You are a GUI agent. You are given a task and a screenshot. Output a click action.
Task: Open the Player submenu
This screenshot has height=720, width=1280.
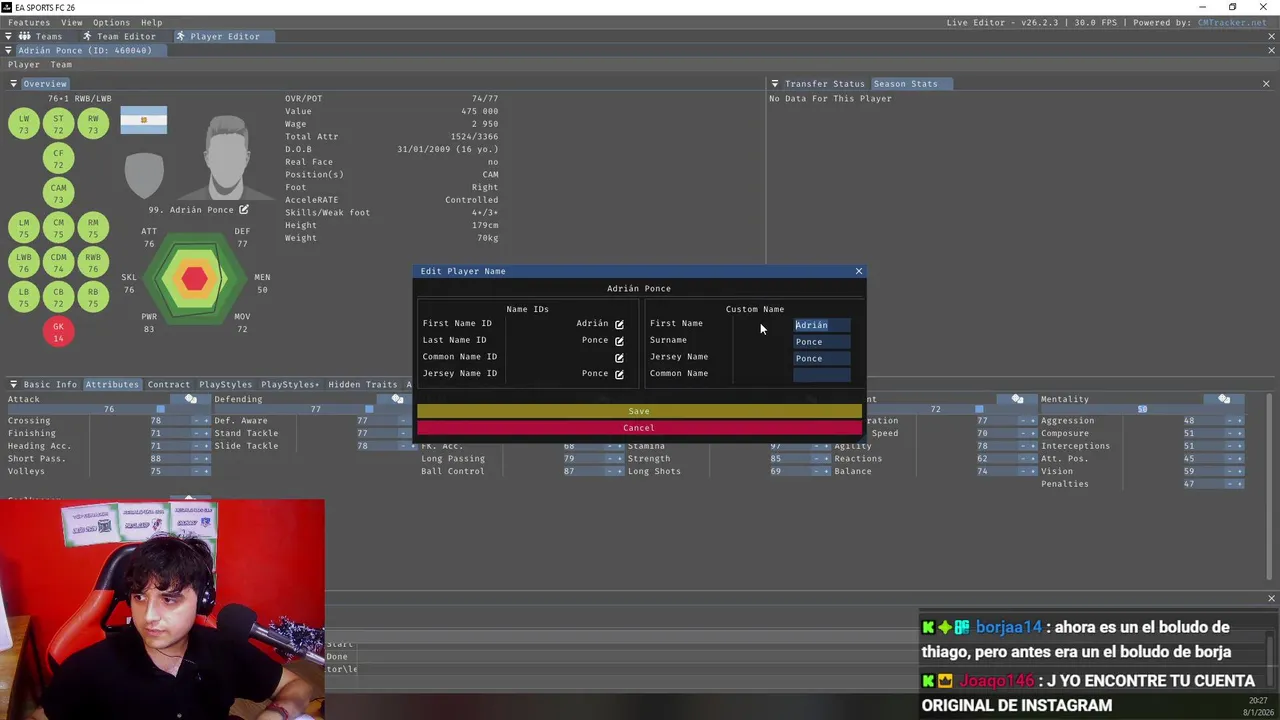[24, 65]
